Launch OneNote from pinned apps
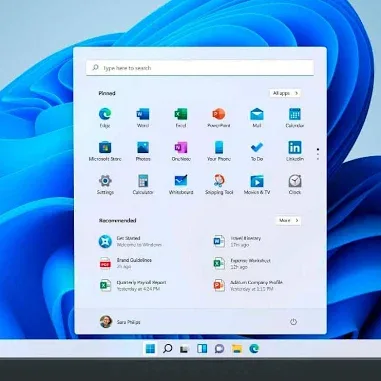This screenshot has height=381, width=381. coord(181,151)
